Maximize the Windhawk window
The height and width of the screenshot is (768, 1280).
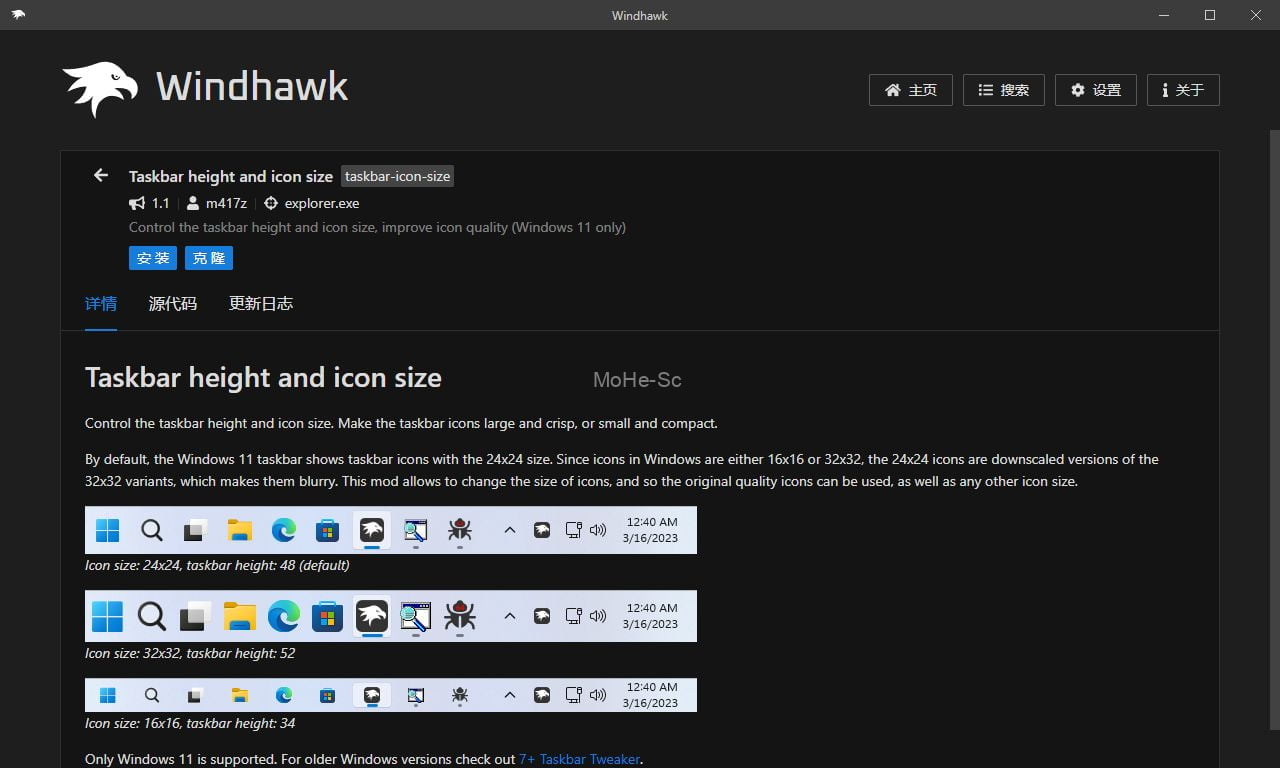1210,15
